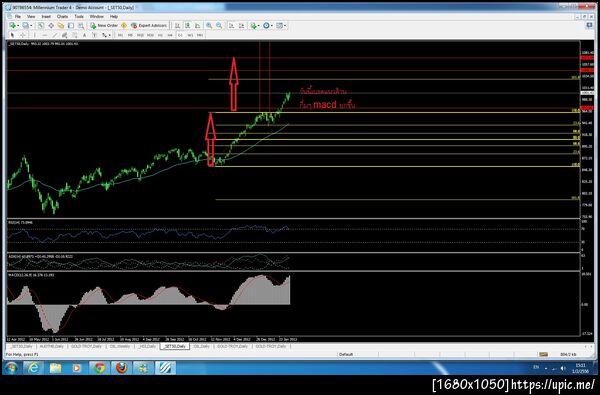The image size is (600, 395).
Task: Switch to H4 timeframe
Action: 170,35
